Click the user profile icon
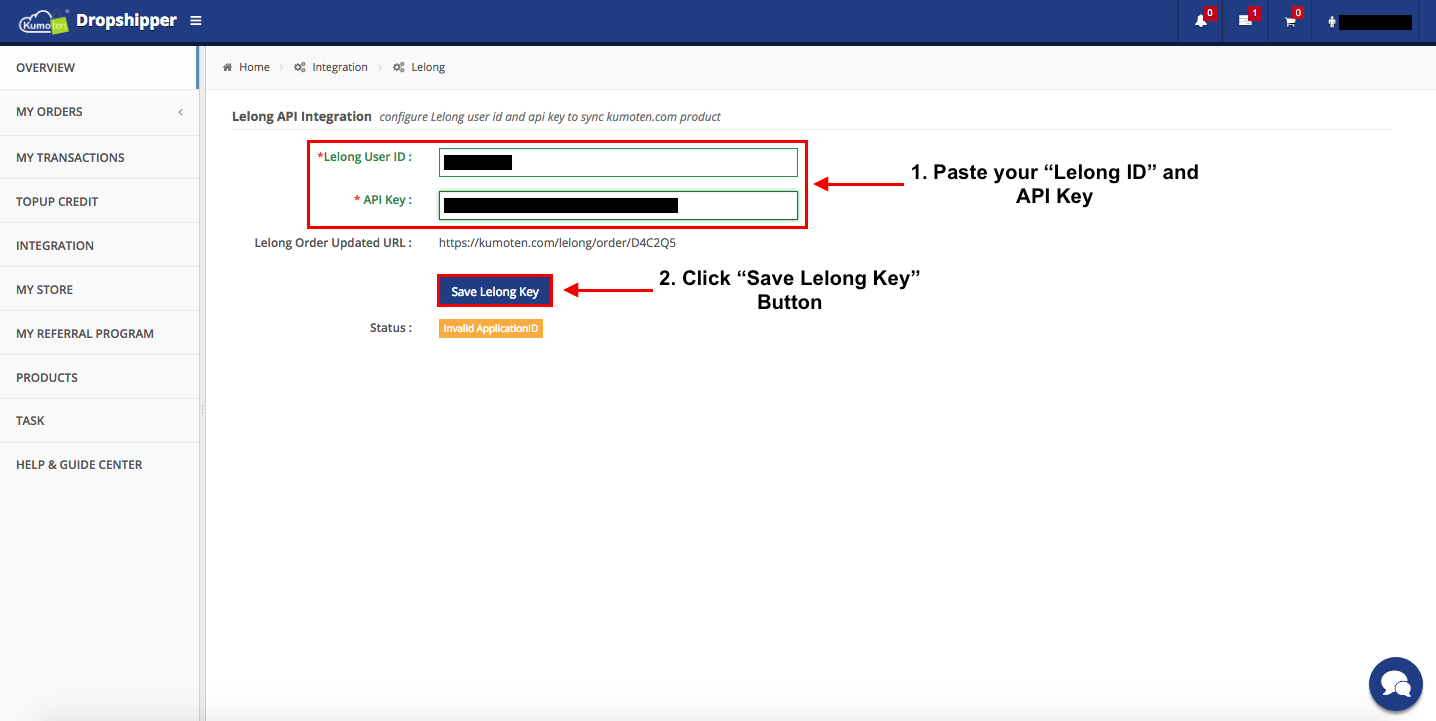 click(x=1332, y=22)
